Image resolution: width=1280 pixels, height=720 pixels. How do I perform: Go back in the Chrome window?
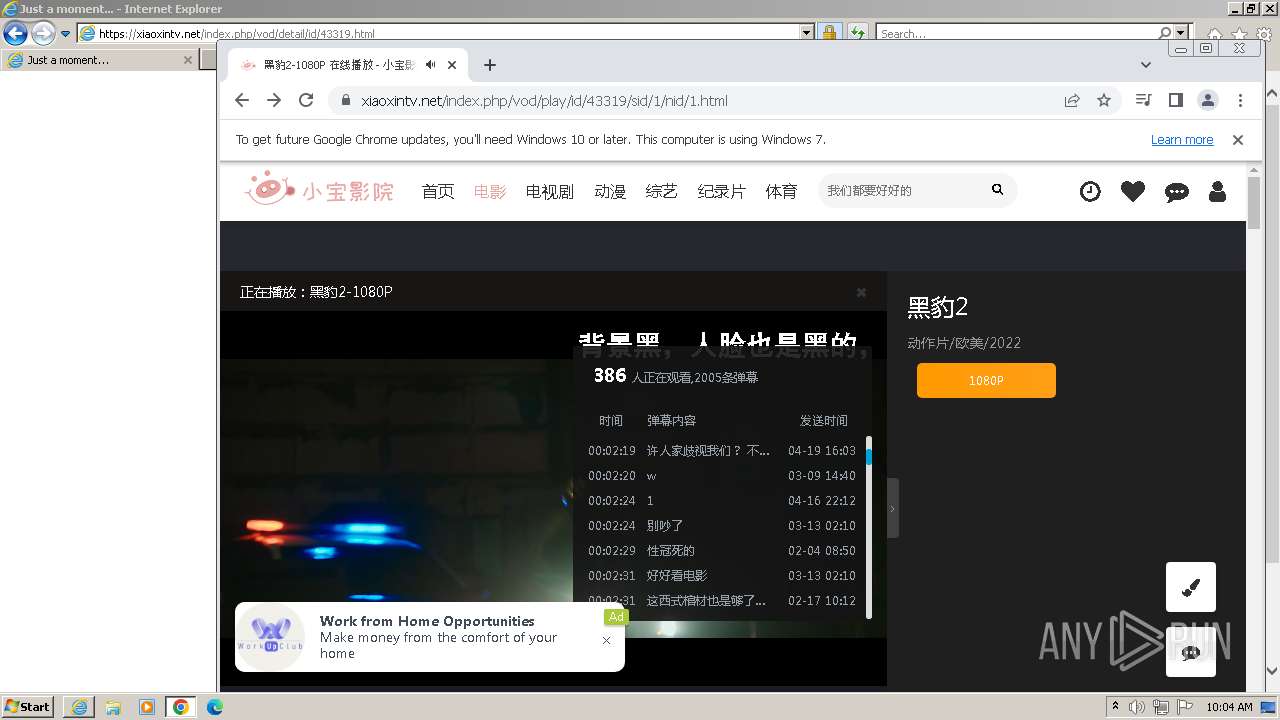[242, 100]
